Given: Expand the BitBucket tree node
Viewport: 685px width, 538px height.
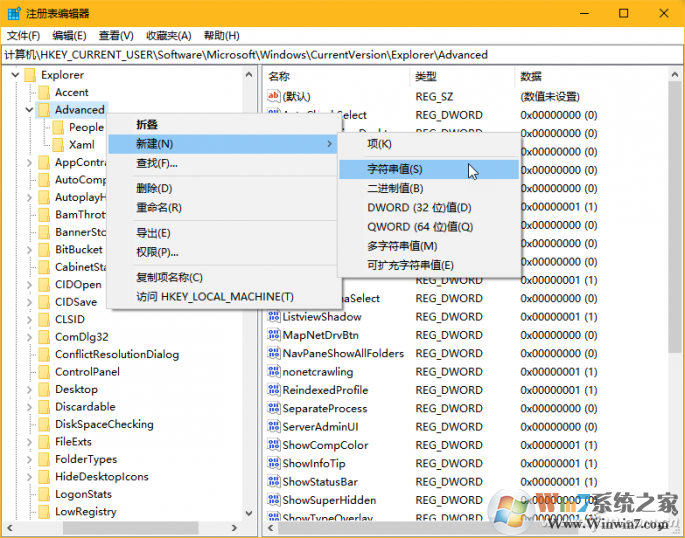Looking at the screenshot, I should [29, 250].
